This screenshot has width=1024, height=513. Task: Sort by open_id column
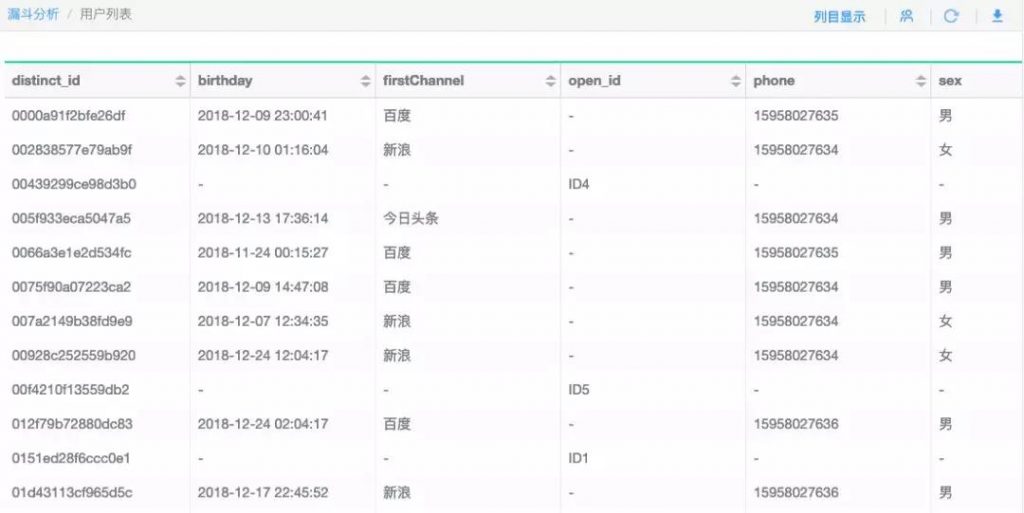[736, 81]
